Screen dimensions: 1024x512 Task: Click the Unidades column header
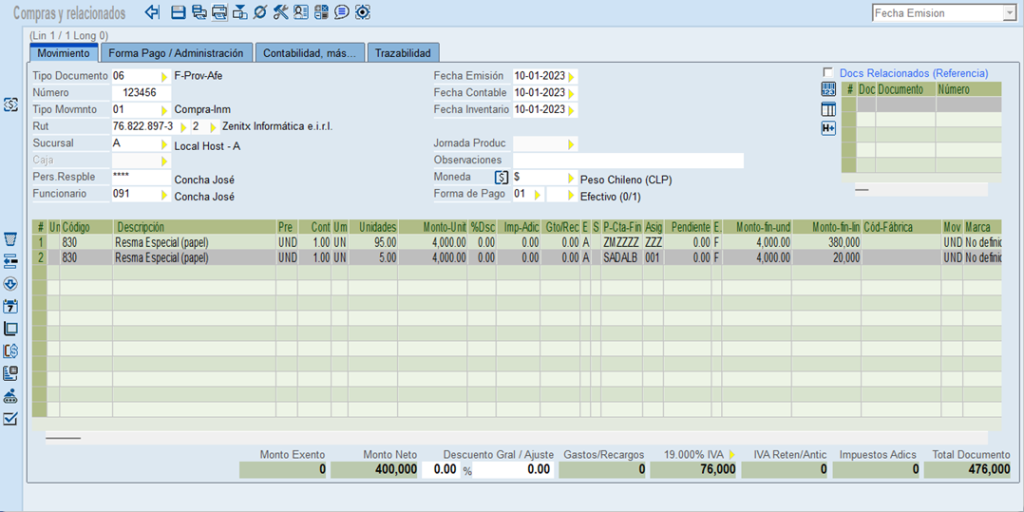tap(373, 227)
